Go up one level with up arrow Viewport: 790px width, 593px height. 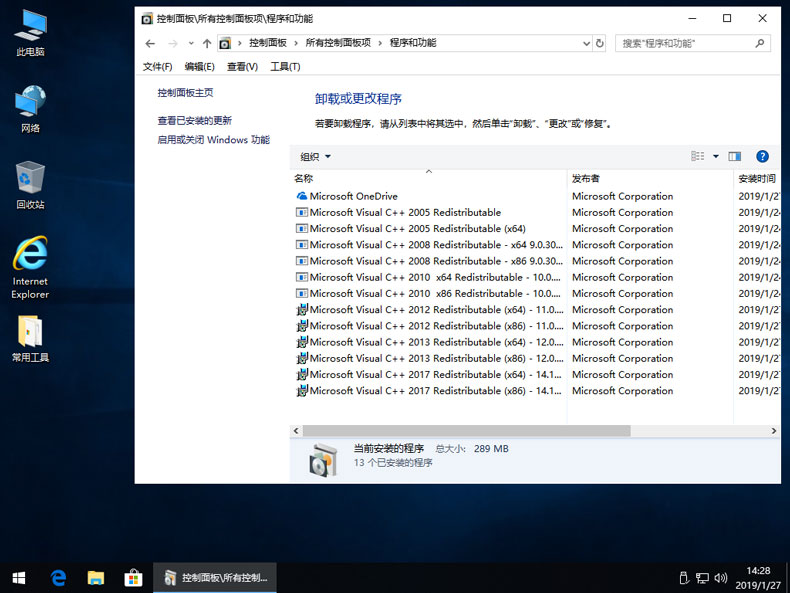207,43
